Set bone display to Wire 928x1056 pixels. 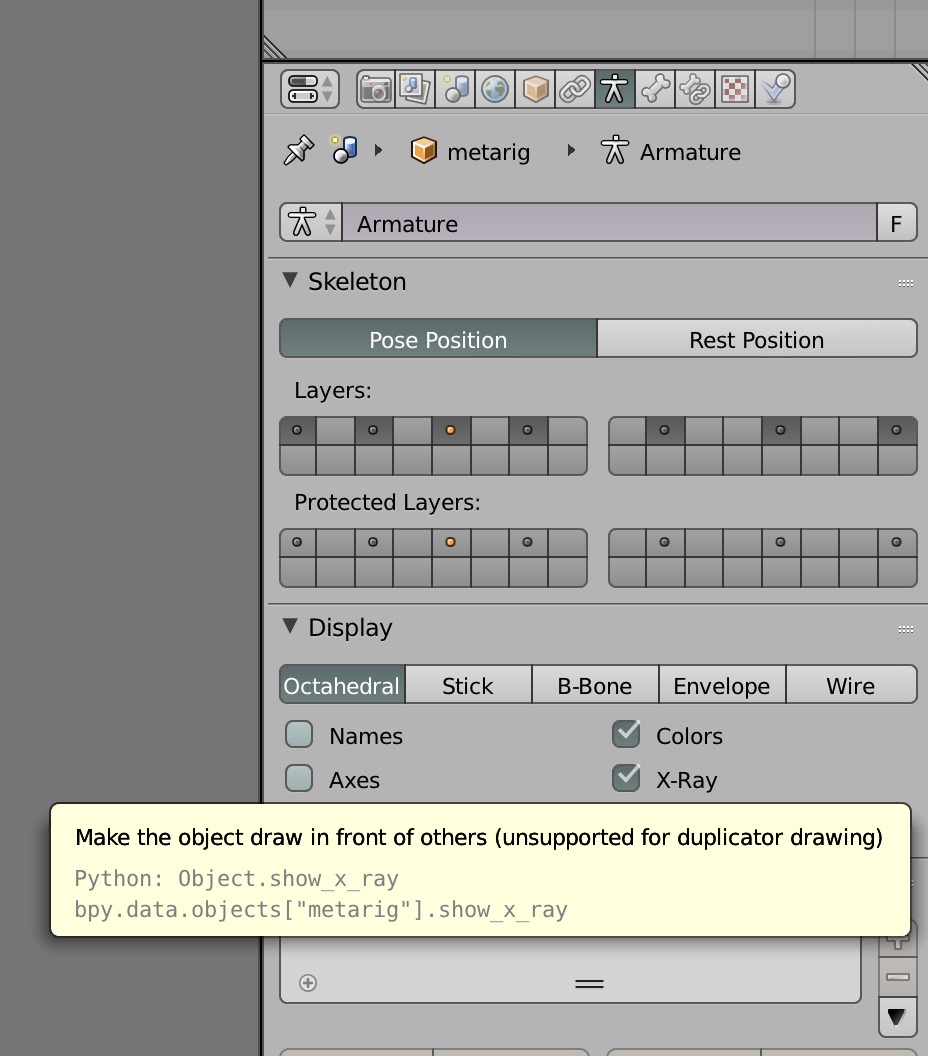point(851,685)
